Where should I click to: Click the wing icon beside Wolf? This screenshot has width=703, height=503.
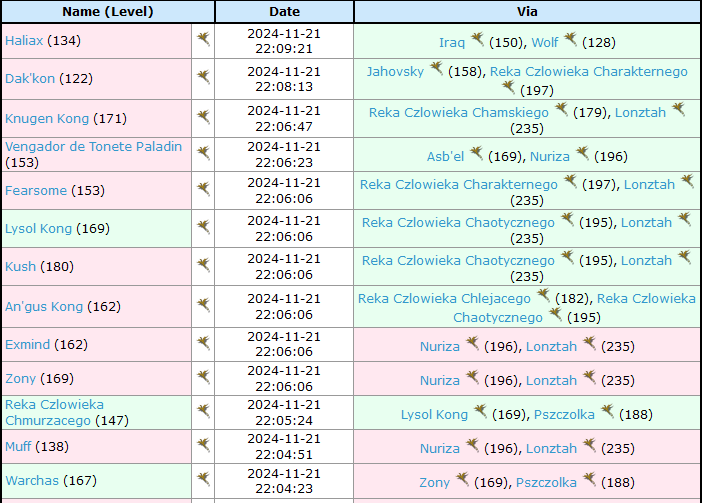coord(570,40)
